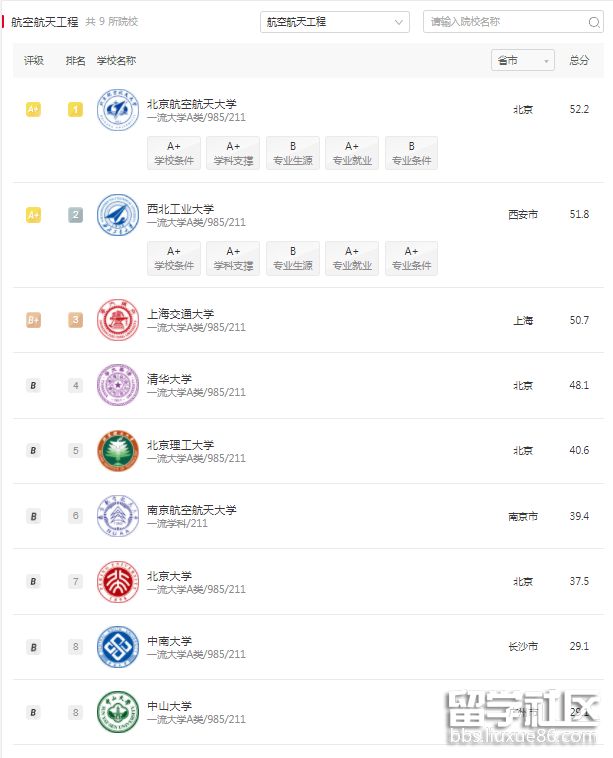Viewport: 613px width, 758px height.
Task: Open 北京航空航天大学 name link
Action: tap(191, 104)
